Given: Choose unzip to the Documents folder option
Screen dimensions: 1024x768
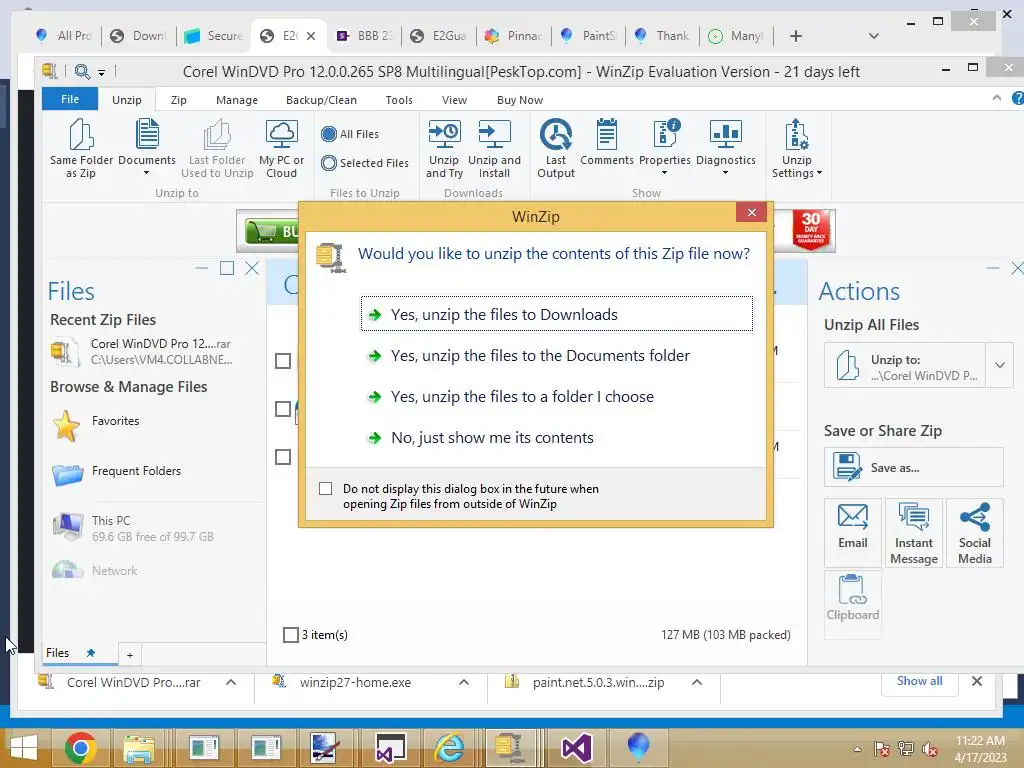Looking at the screenshot, I should (x=556, y=355).
